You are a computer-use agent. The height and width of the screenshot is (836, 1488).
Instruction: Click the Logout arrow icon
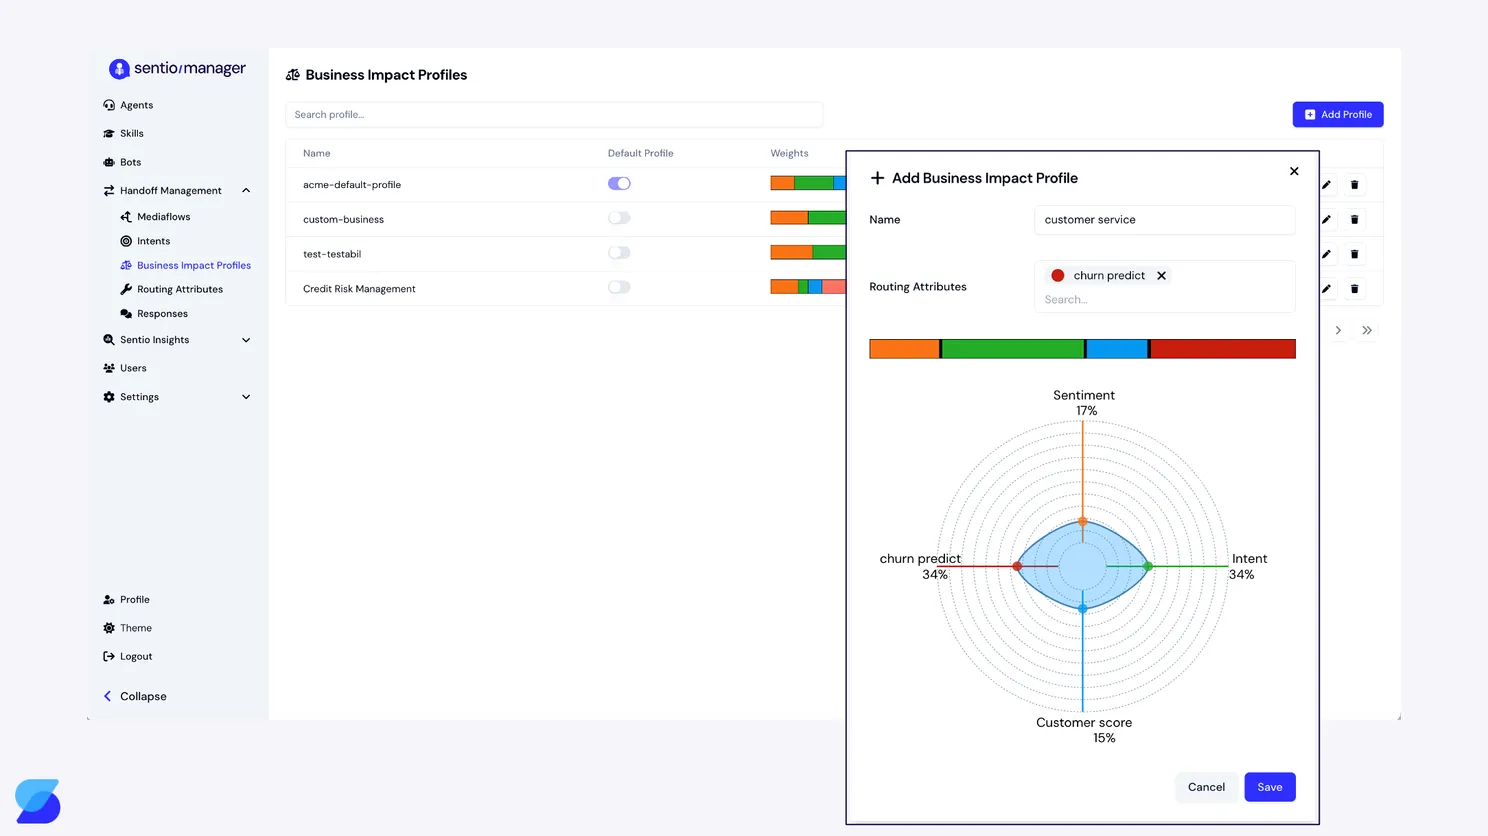coord(109,656)
